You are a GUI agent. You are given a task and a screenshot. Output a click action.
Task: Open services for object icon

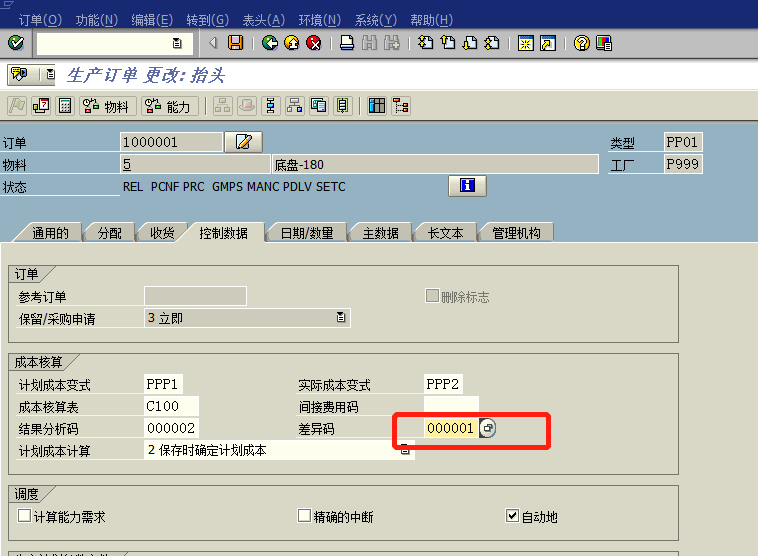click(20, 74)
